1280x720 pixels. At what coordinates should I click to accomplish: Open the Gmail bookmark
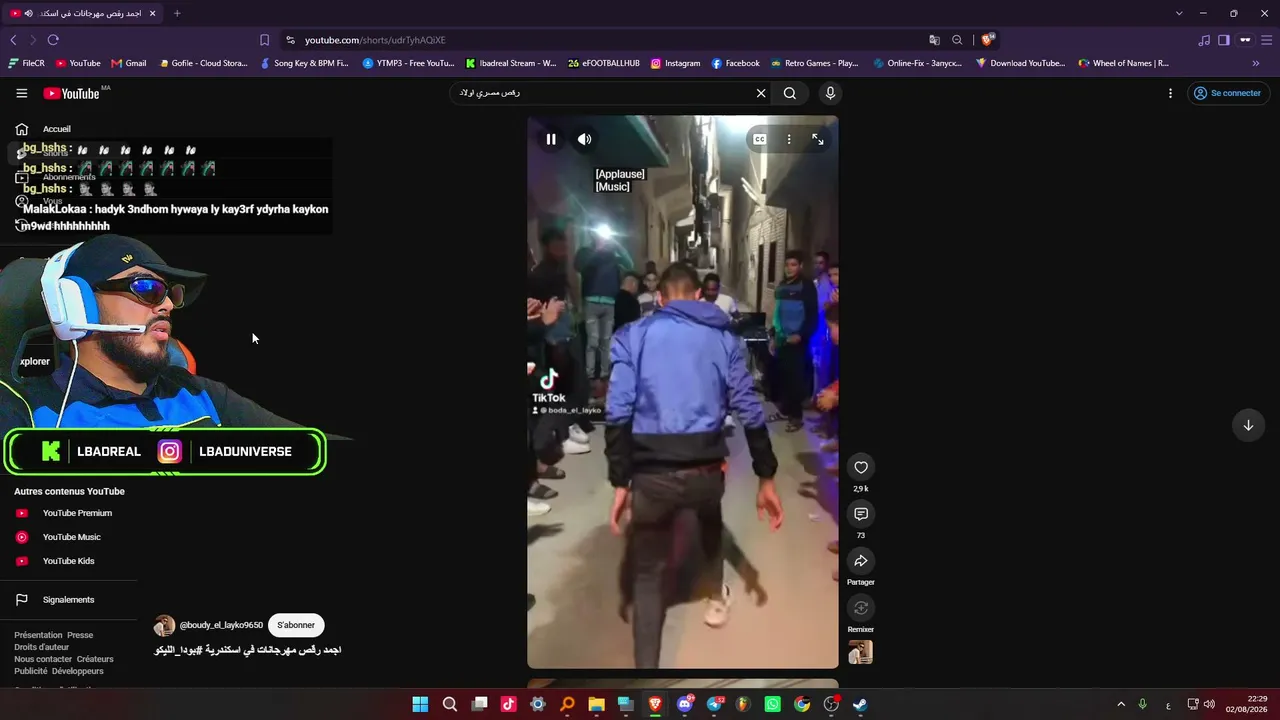[129, 63]
